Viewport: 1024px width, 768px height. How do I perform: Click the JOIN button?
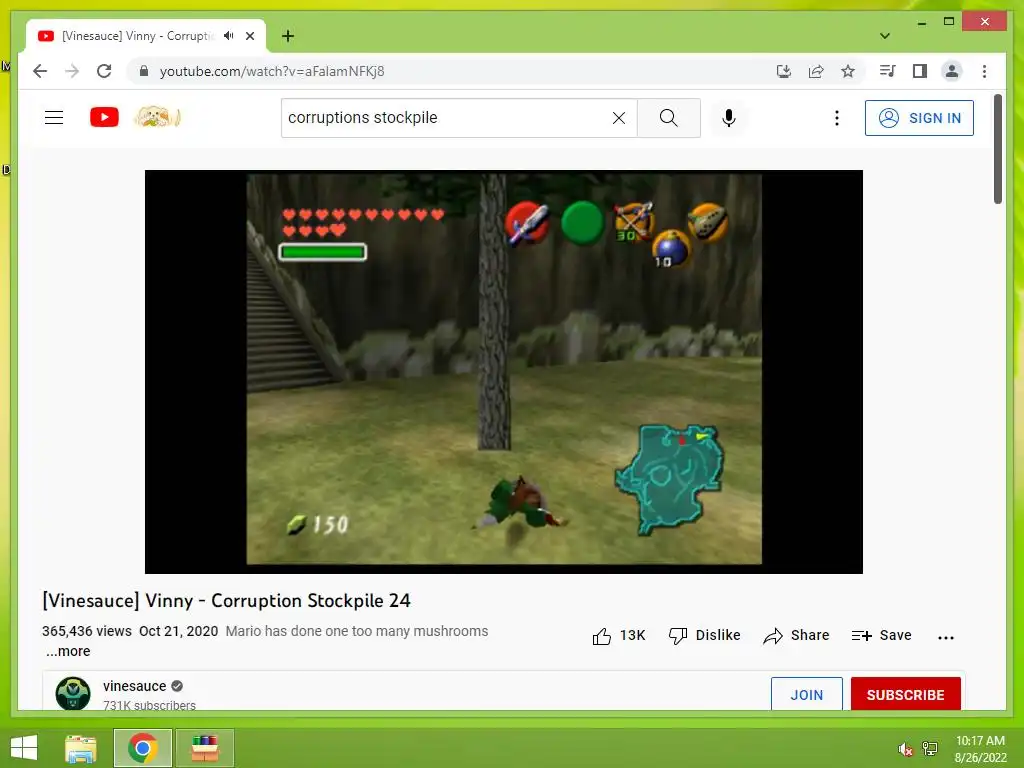807,694
